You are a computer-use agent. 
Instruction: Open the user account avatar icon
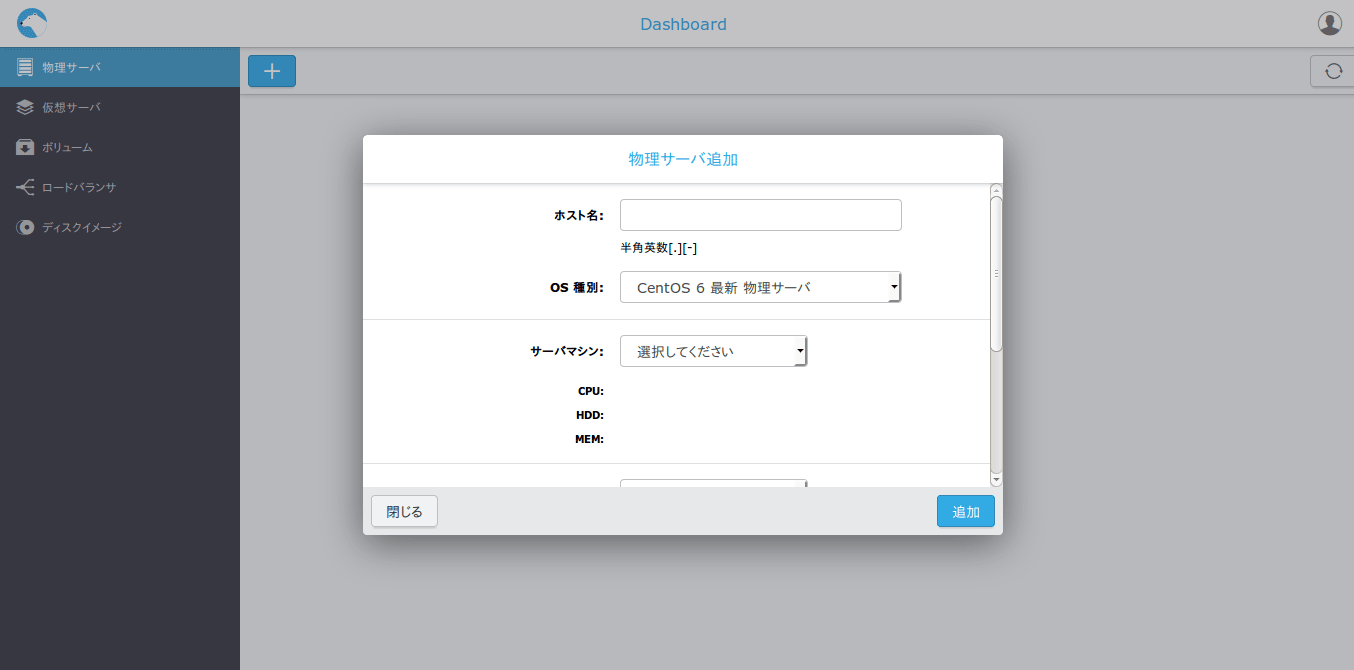tap(1329, 23)
